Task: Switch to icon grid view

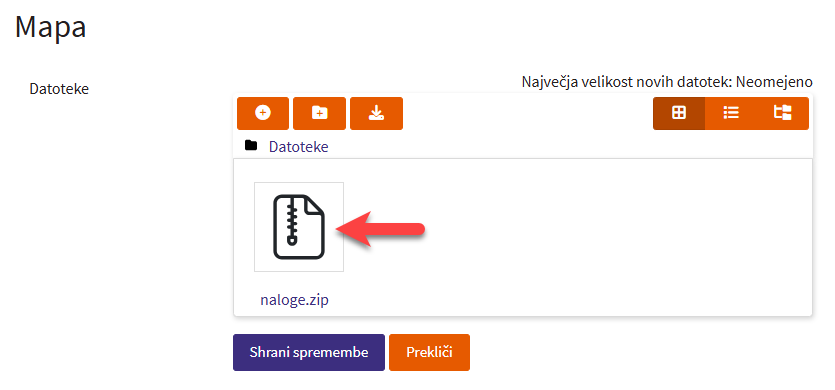Action: pos(679,113)
